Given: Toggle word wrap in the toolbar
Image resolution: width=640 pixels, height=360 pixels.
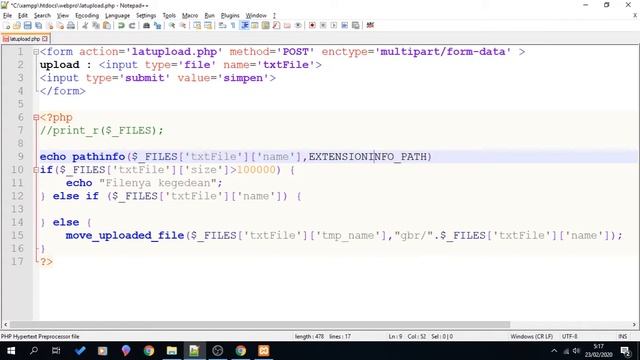Looking at the screenshot, I should (x=222, y=25).
